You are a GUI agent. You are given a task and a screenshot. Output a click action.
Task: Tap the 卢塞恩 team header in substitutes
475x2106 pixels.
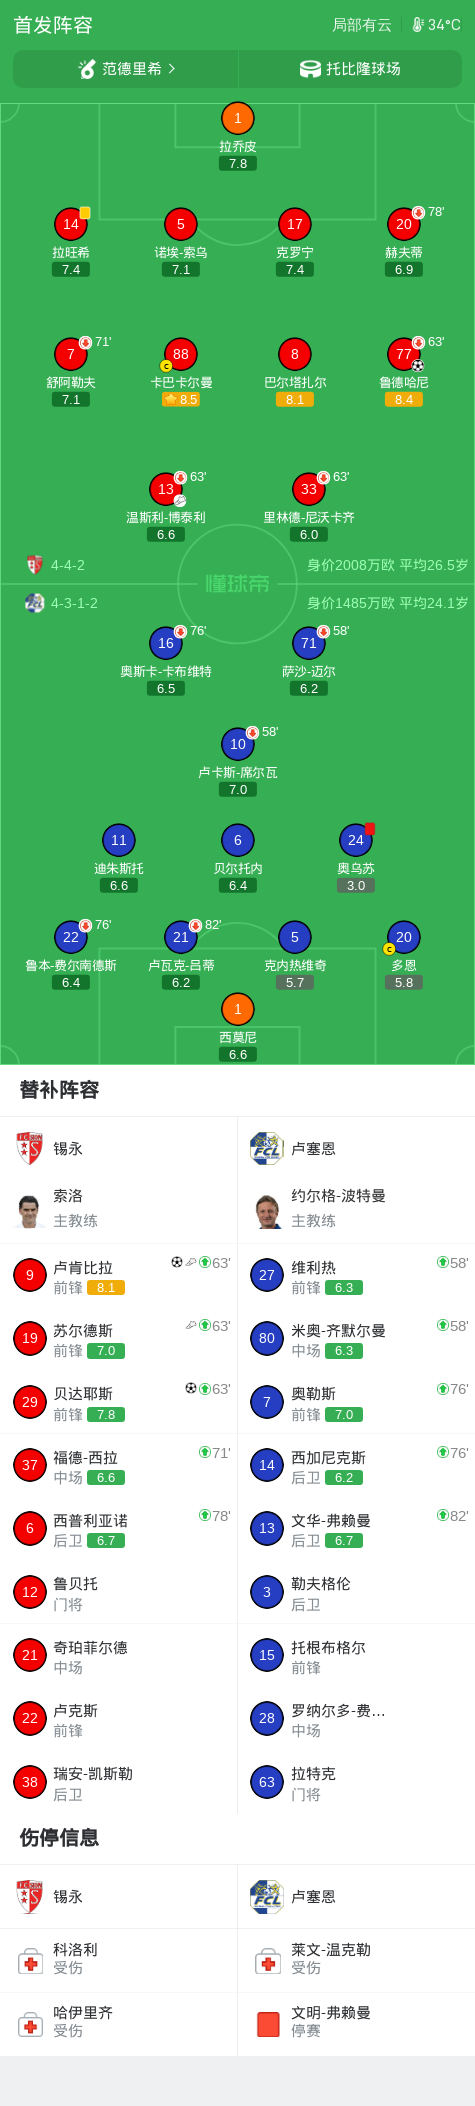[356, 1149]
